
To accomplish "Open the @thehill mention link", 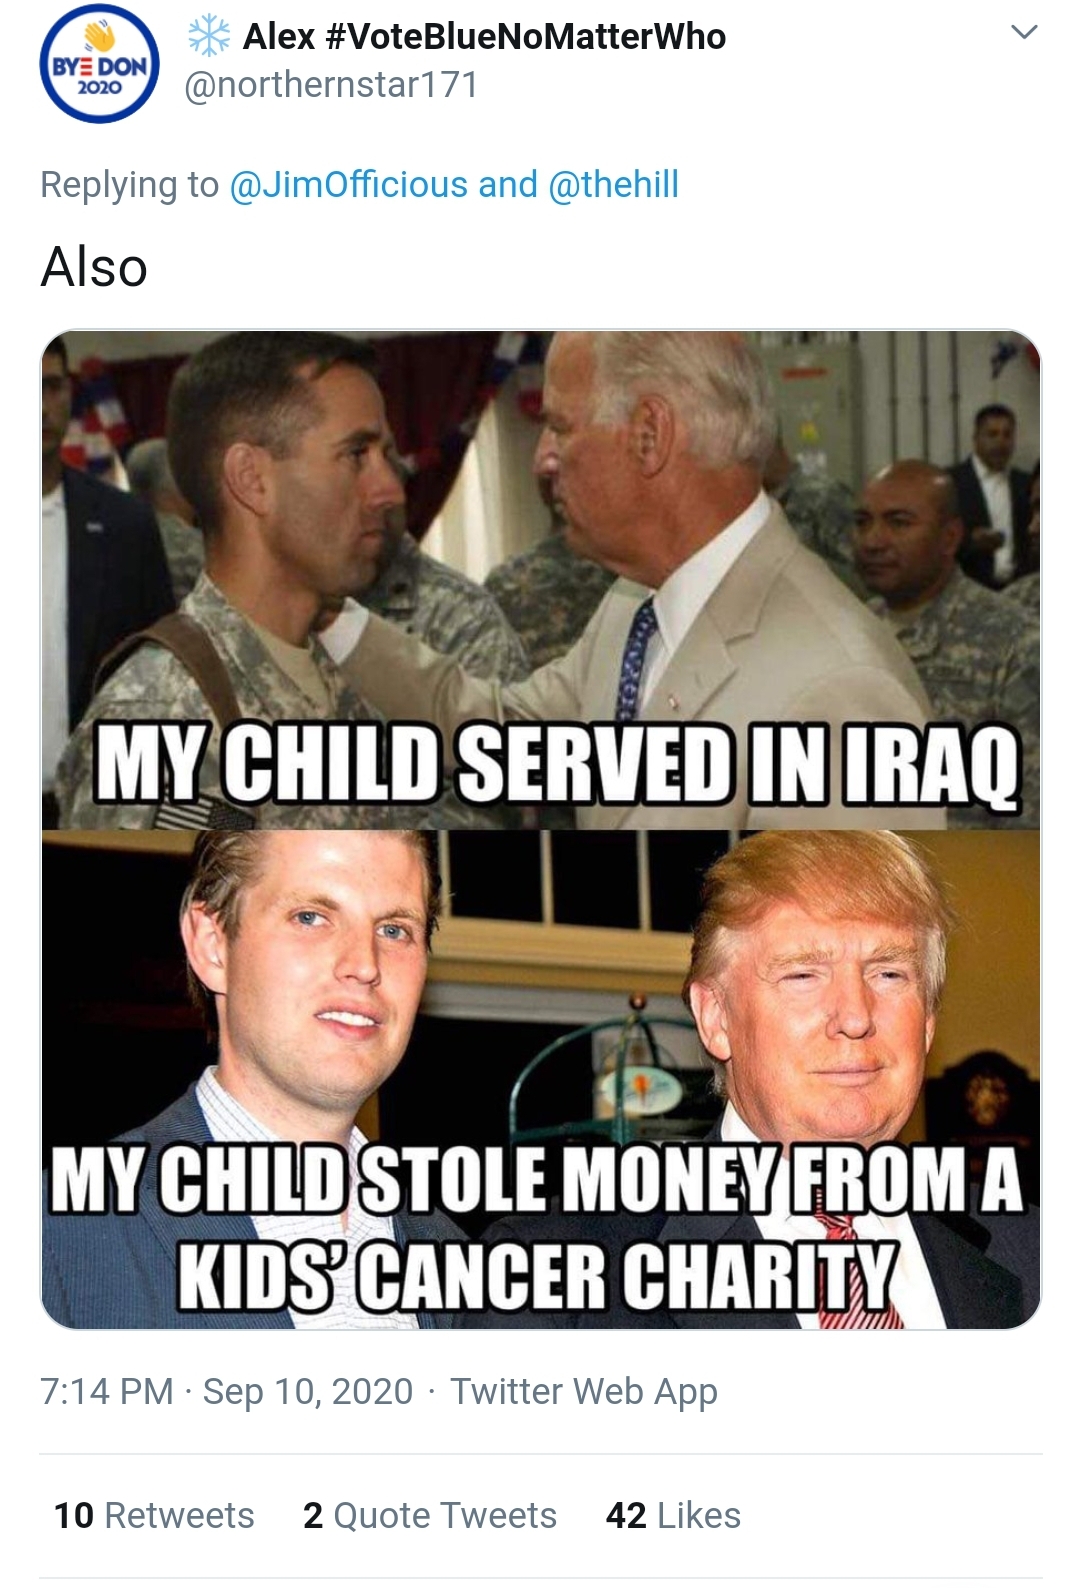I will 614,185.
